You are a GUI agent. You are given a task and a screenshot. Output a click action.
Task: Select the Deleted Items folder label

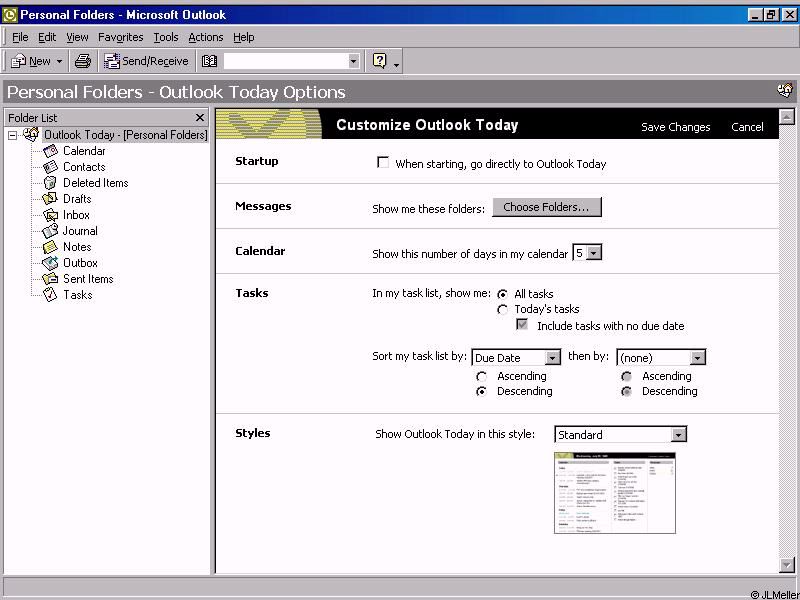(x=95, y=183)
